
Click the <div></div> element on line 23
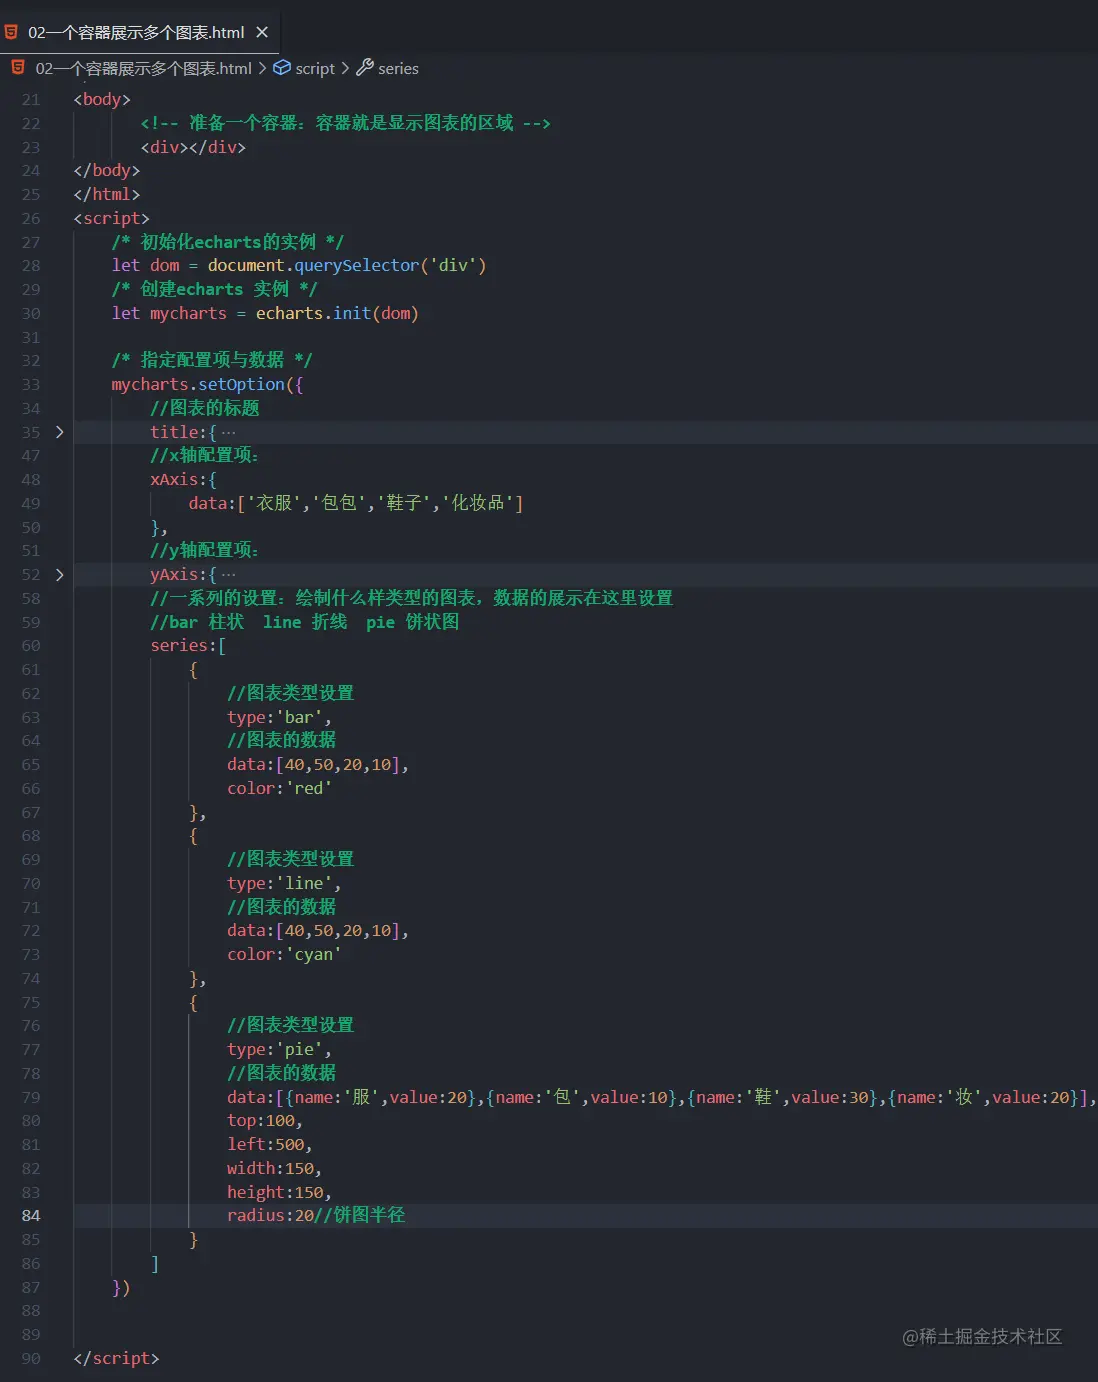click(193, 147)
